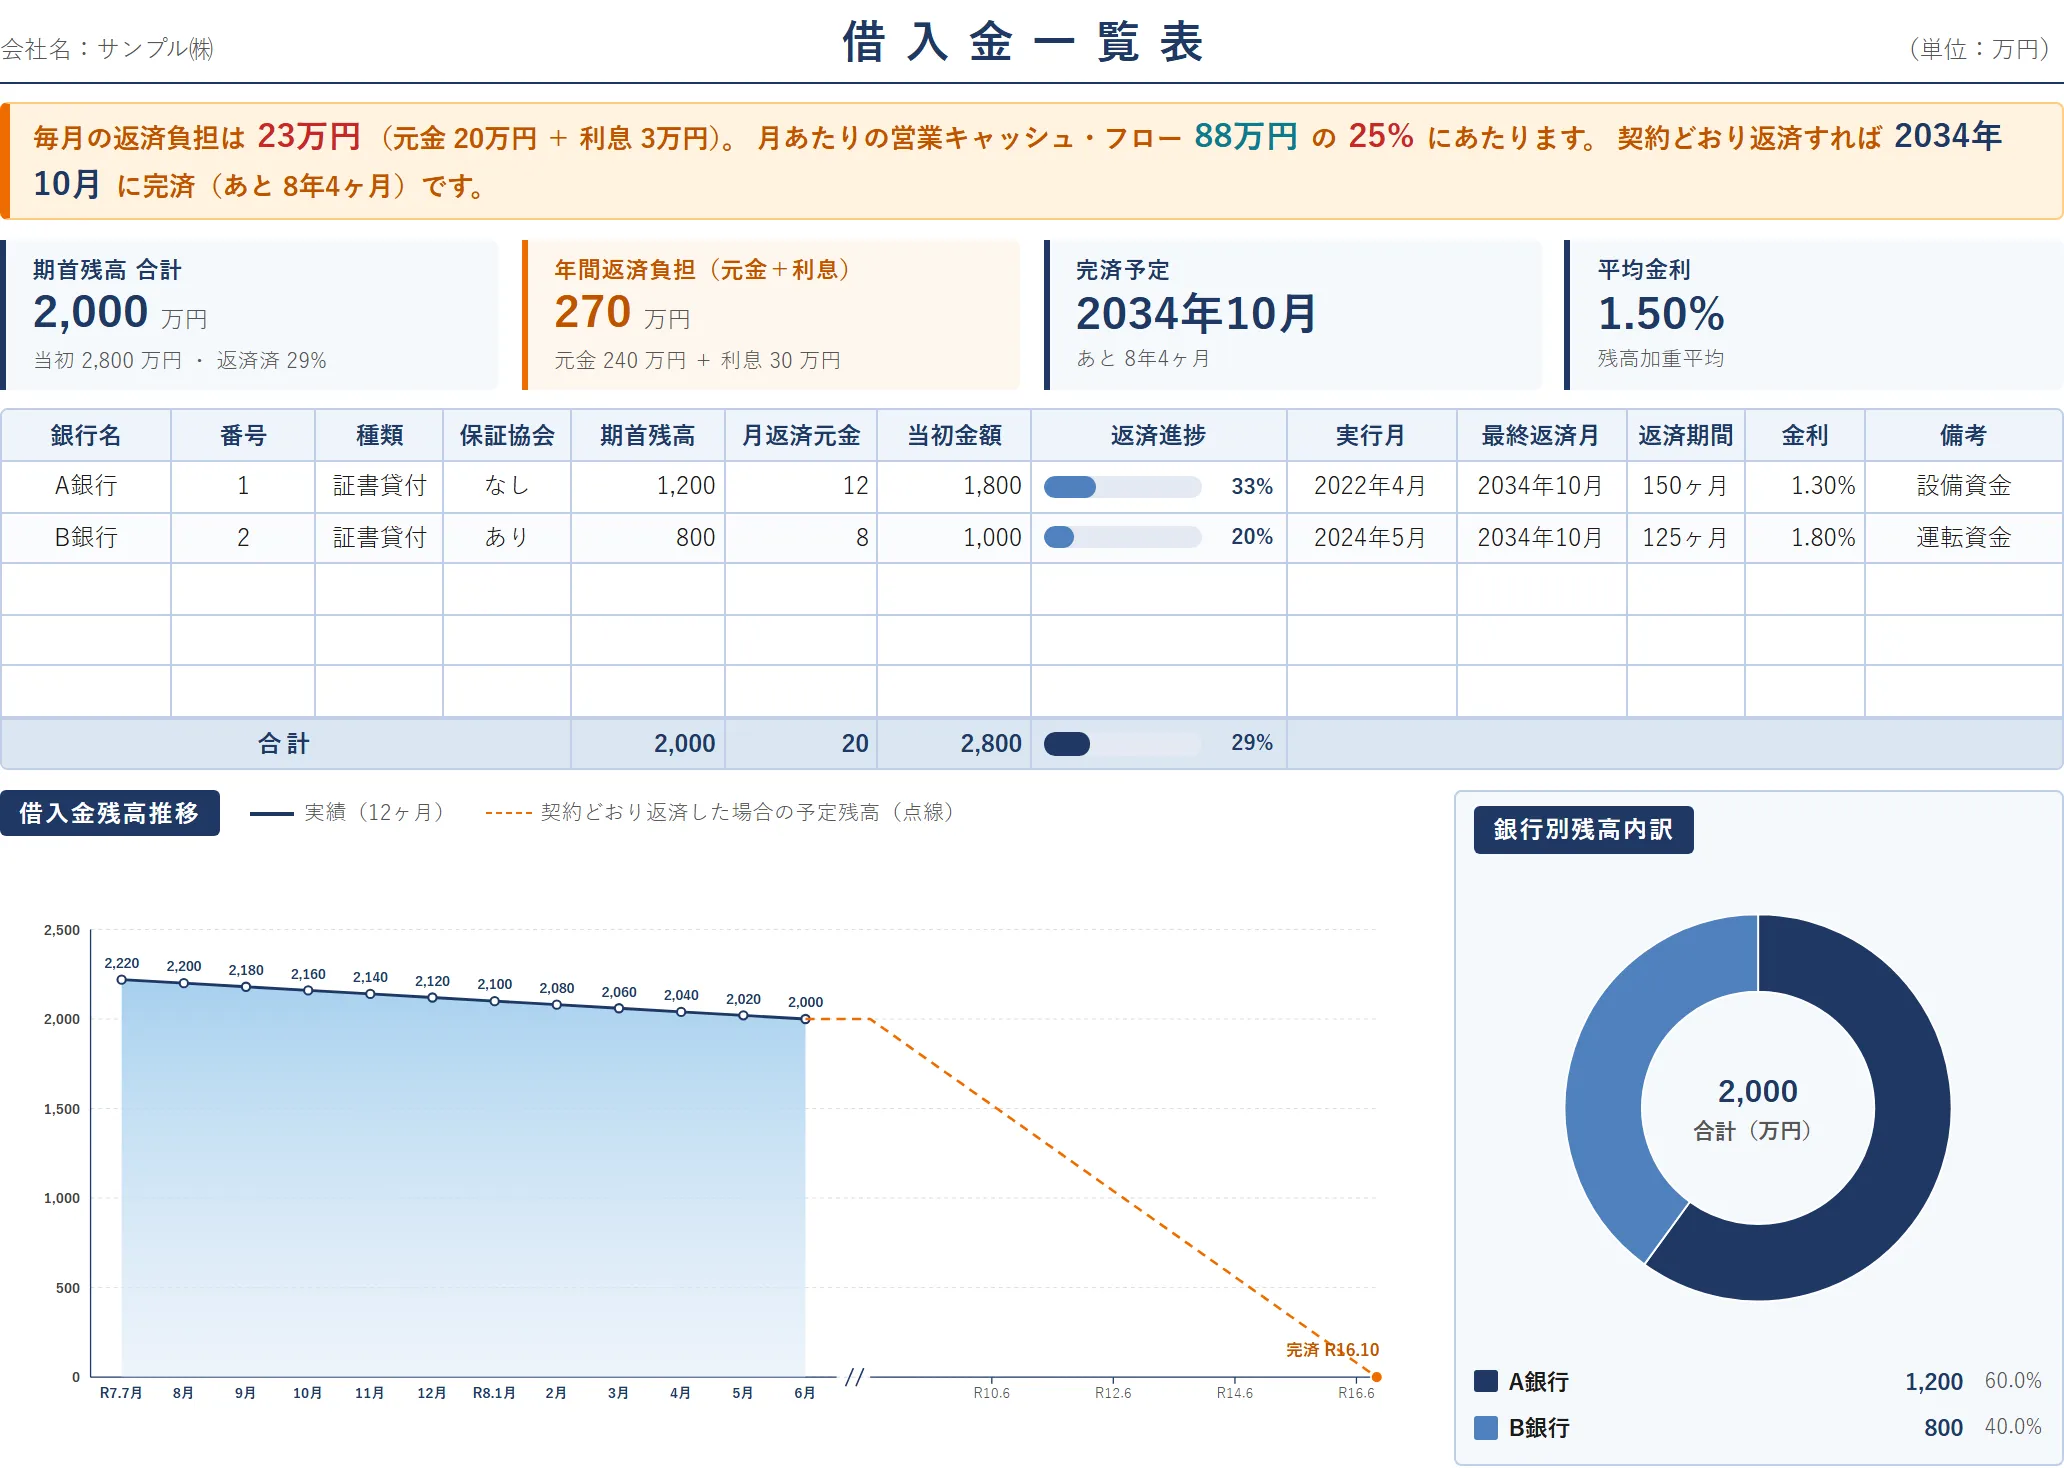This screenshot has height=1468, width=2064.
Task: Click the 2022年4月 execution month cell
Action: coord(1371,486)
